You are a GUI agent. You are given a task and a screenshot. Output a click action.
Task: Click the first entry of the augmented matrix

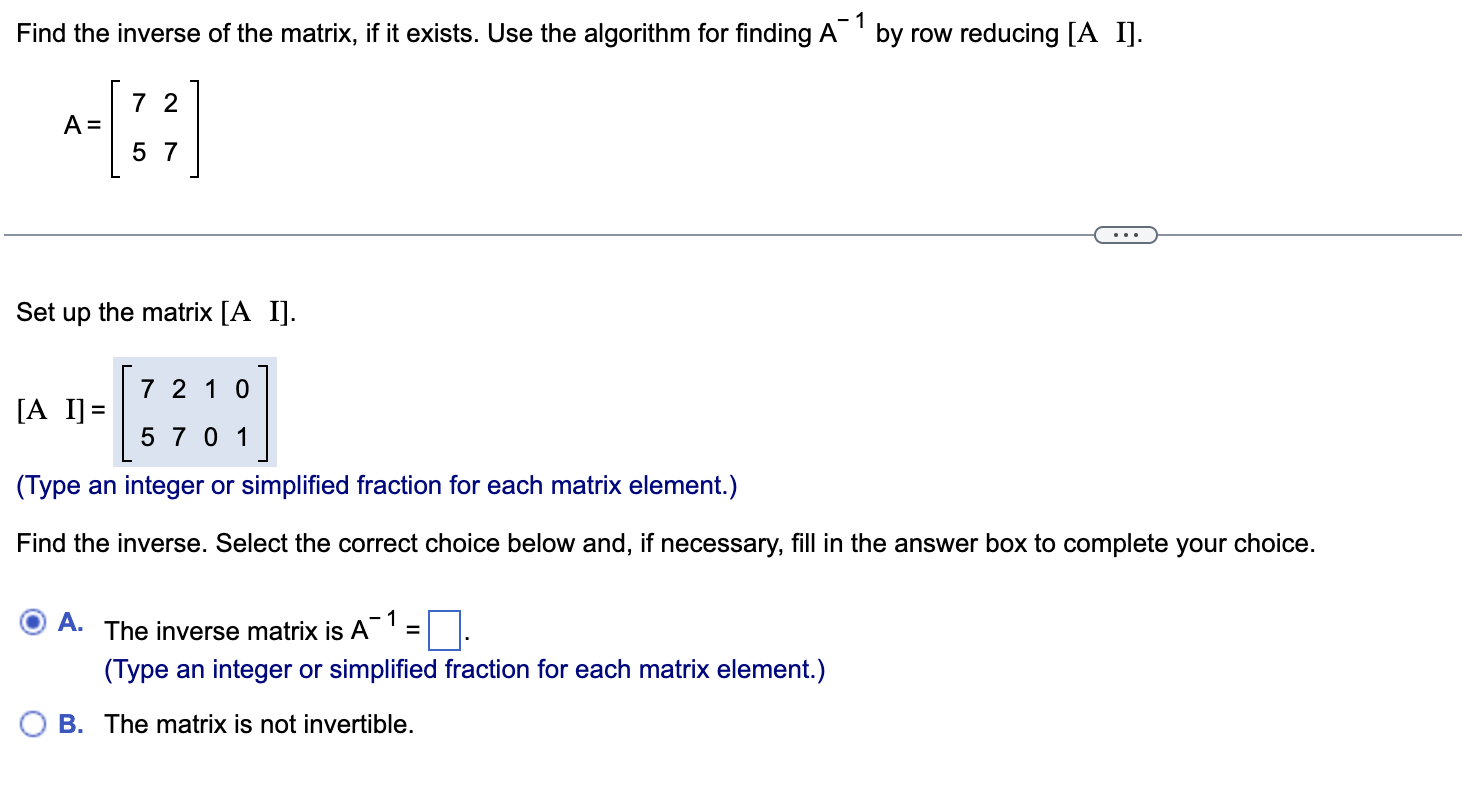tap(145, 389)
